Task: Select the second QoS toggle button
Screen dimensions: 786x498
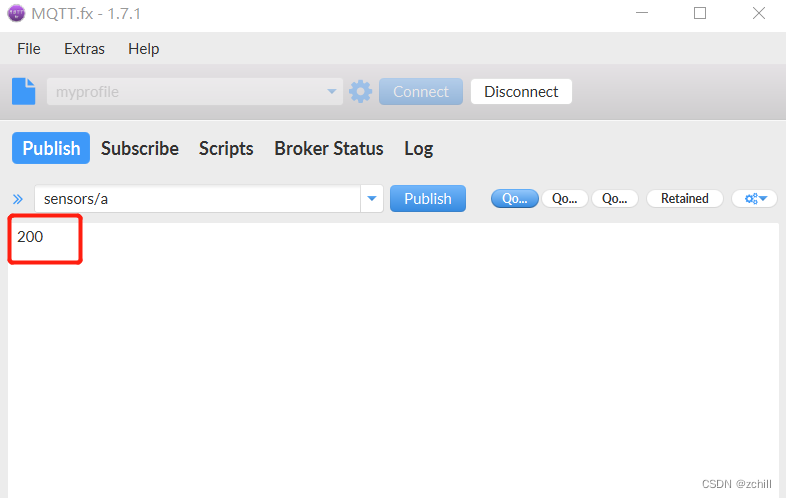Action: click(x=564, y=199)
